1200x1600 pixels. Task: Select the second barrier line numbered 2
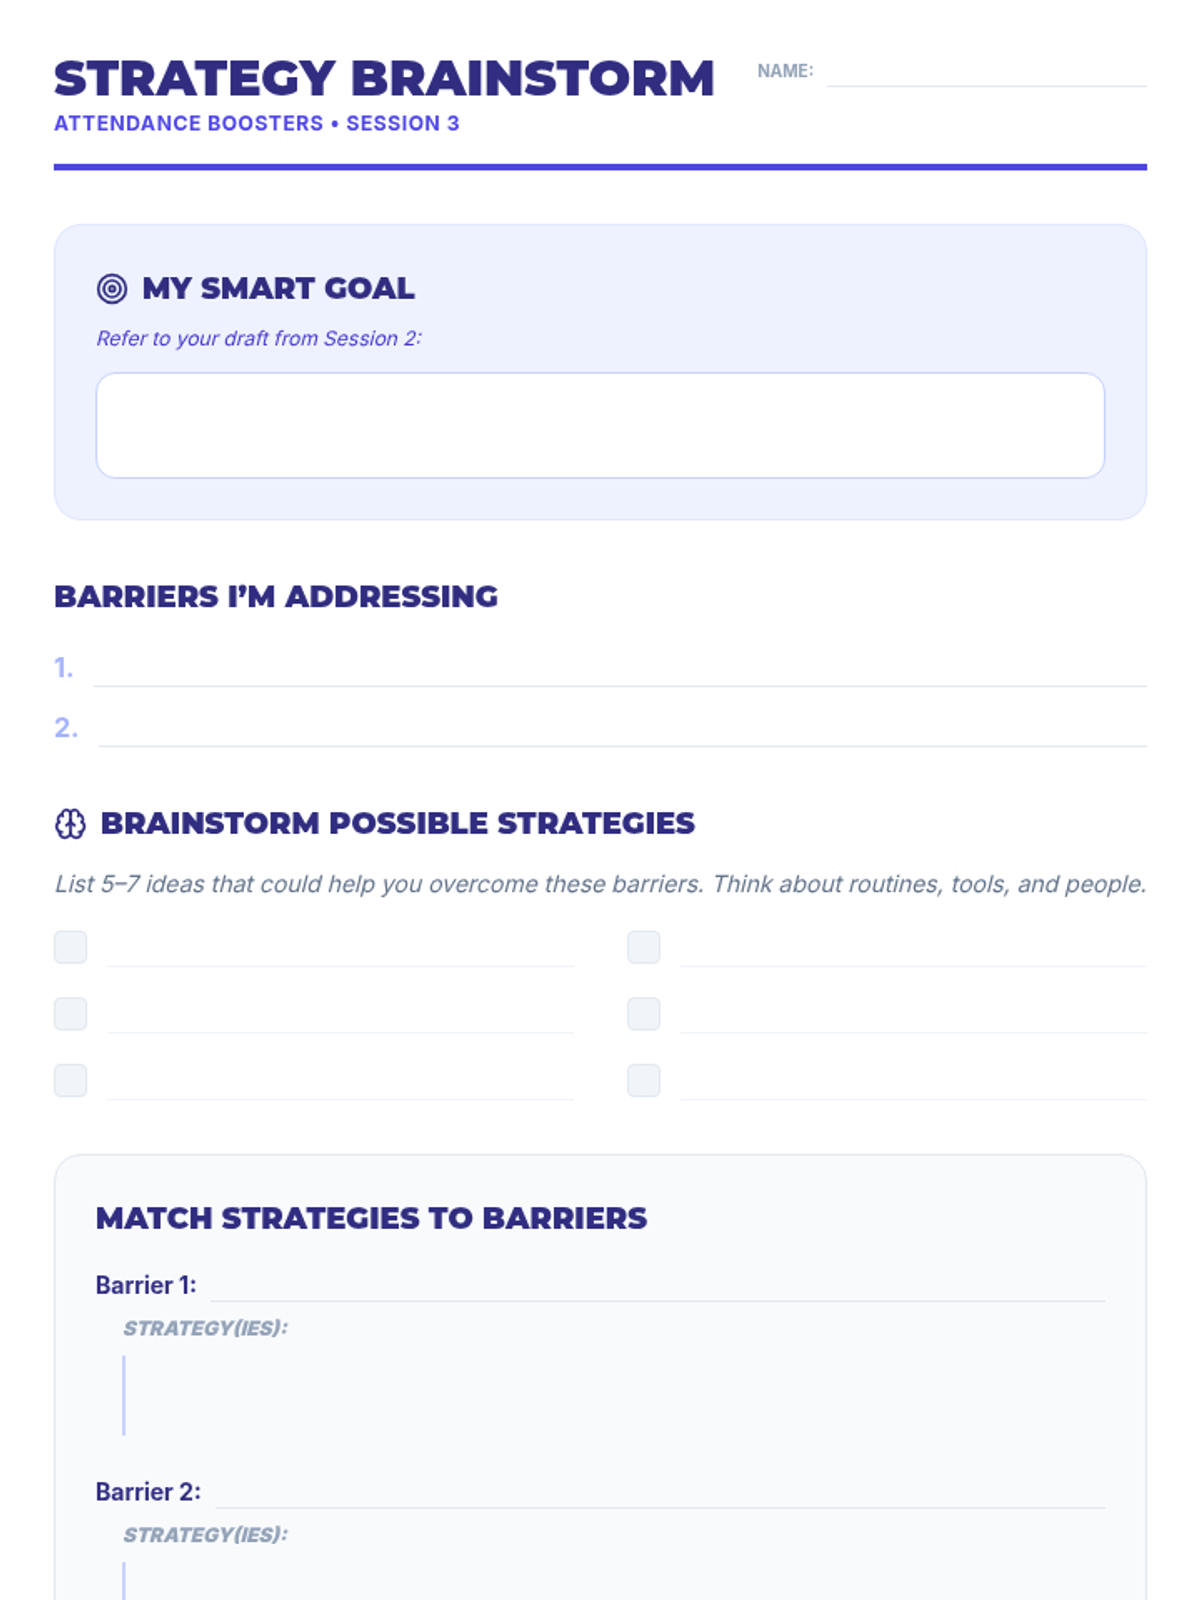[620, 730]
